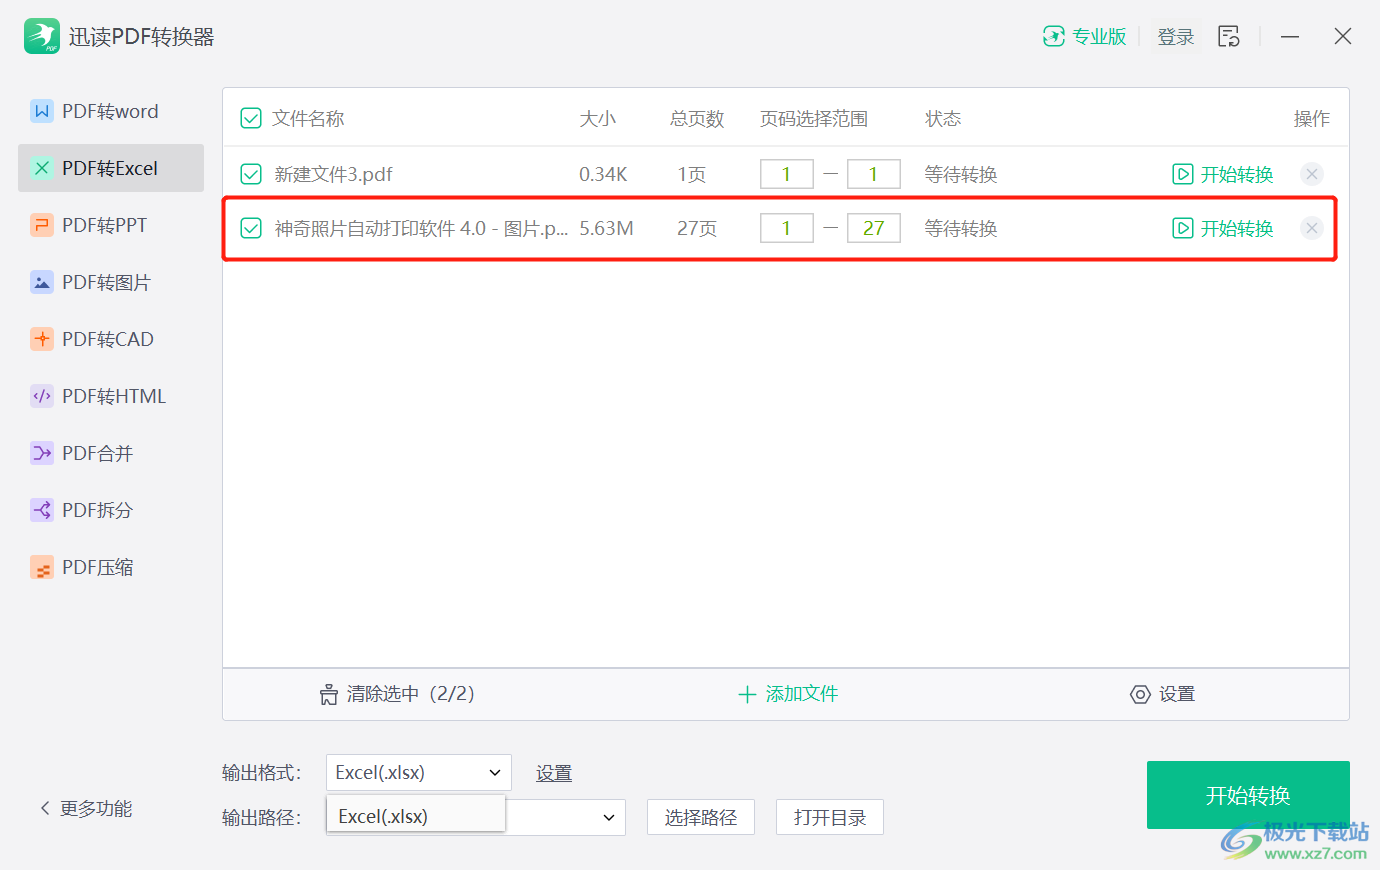This screenshot has height=870, width=1380.
Task: Select Excel(.xlsx) option in dropdown list
Action: [415, 816]
